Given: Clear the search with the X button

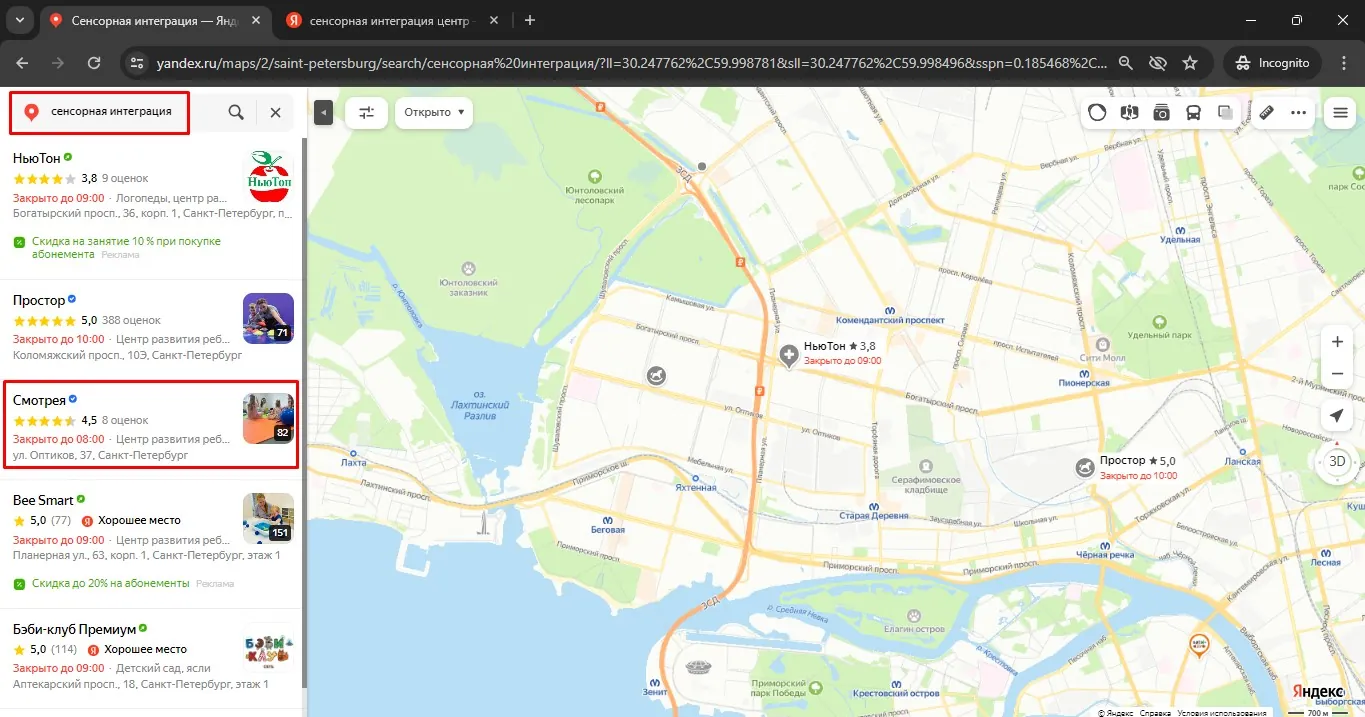Looking at the screenshot, I should 275,113.
